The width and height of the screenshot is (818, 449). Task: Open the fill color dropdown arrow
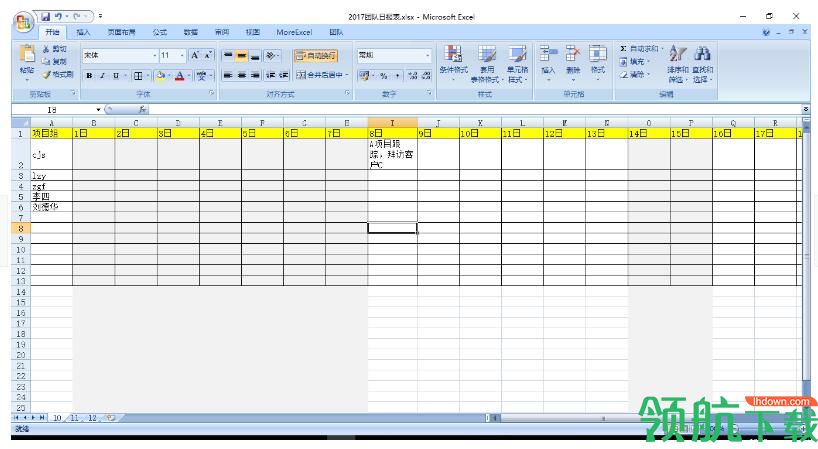(169, 76)
